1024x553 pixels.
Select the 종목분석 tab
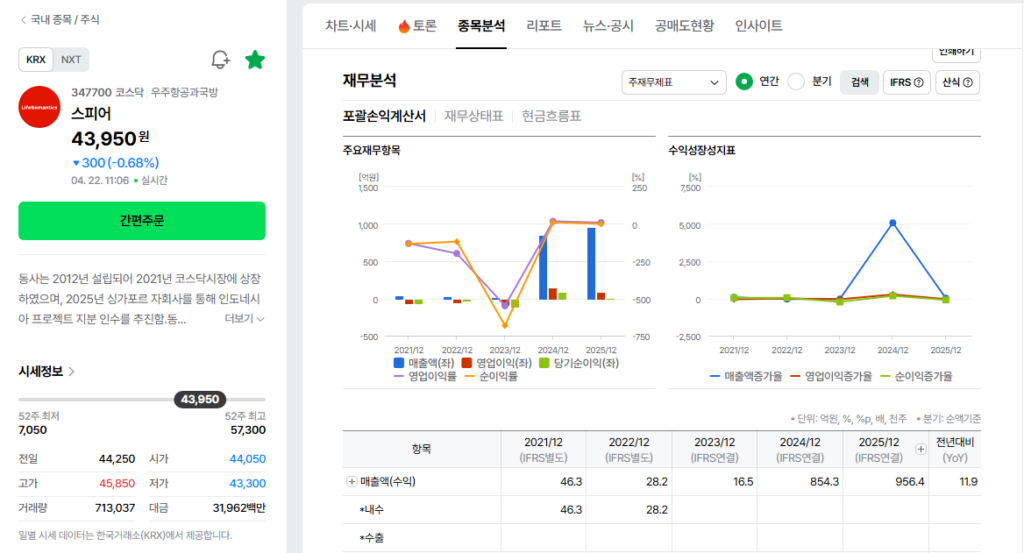click(481, 26)
